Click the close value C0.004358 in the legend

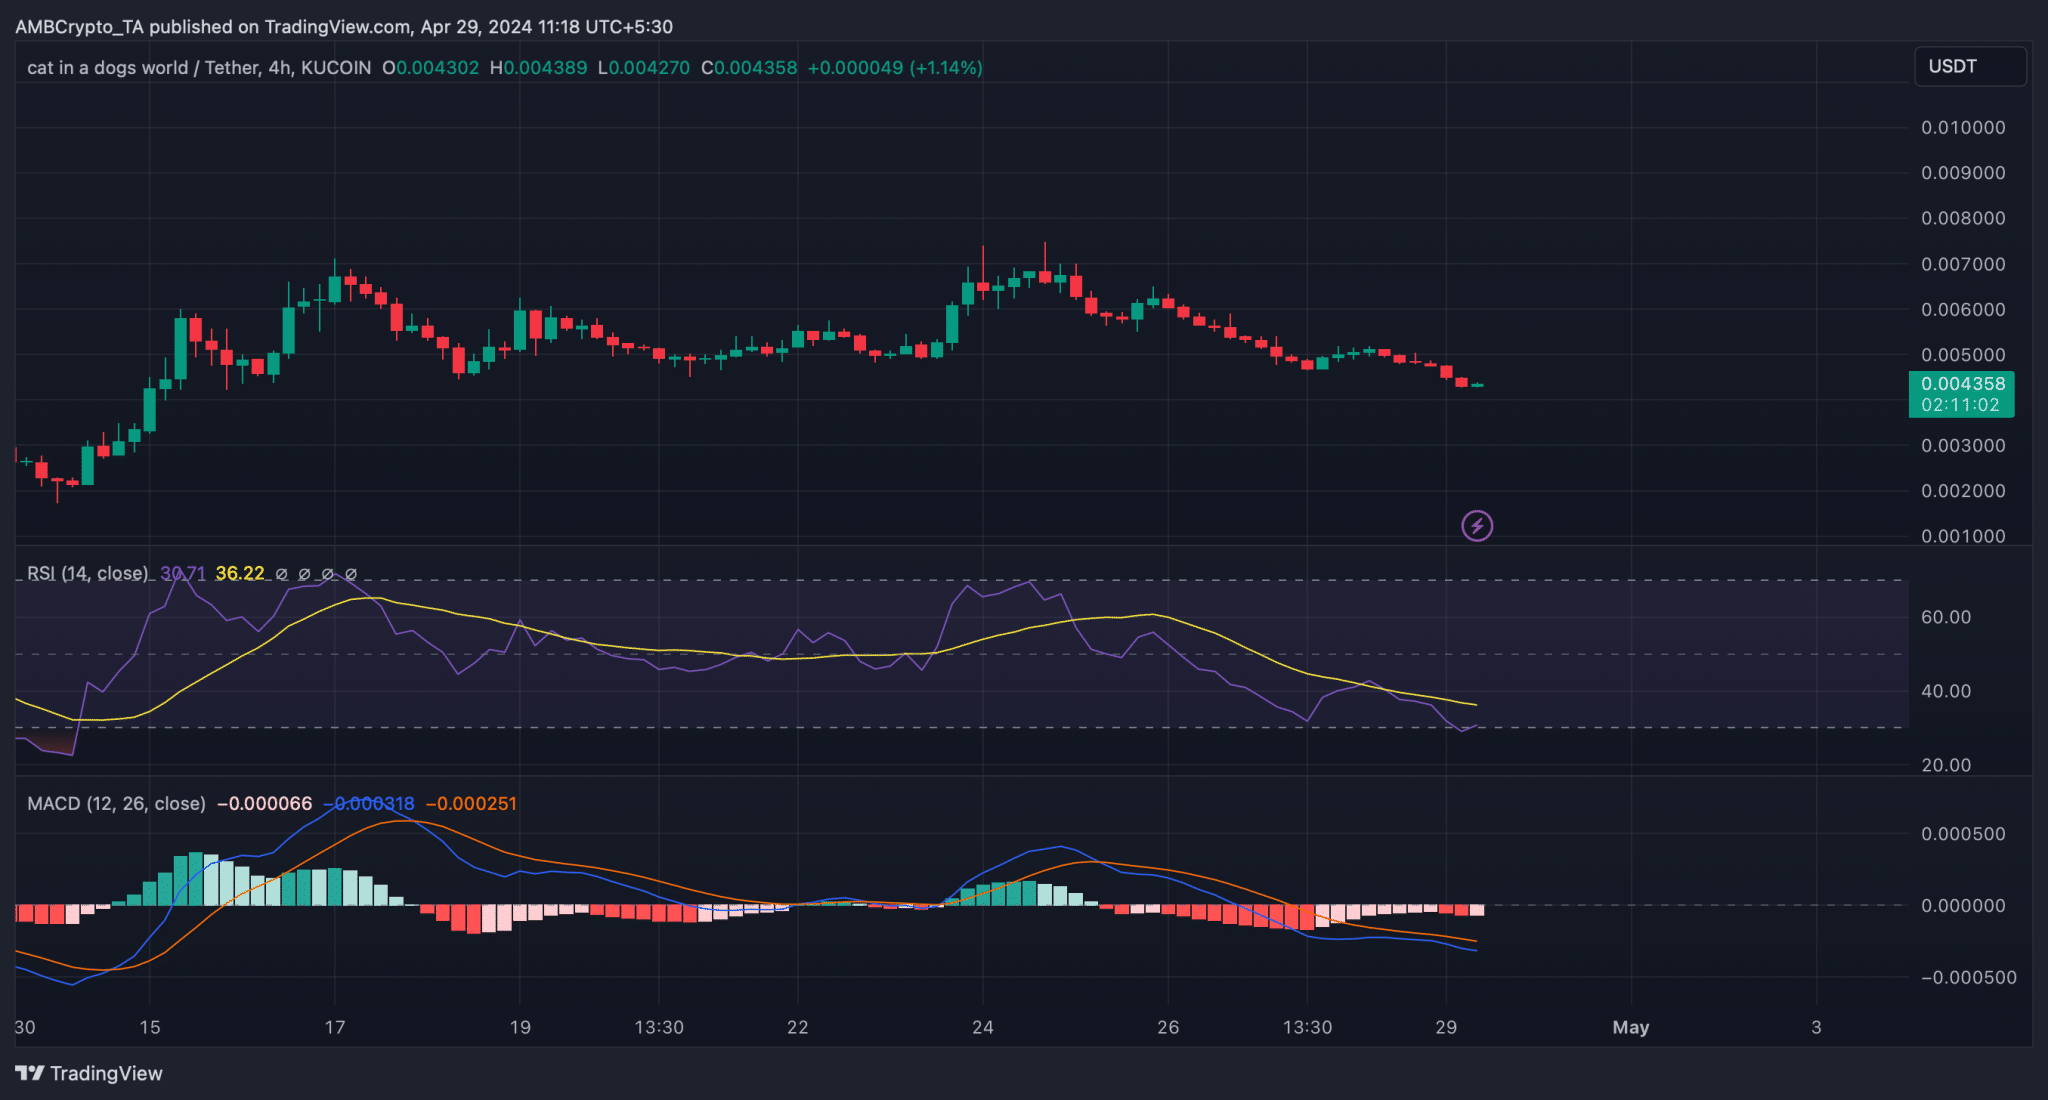click(750, 68)
